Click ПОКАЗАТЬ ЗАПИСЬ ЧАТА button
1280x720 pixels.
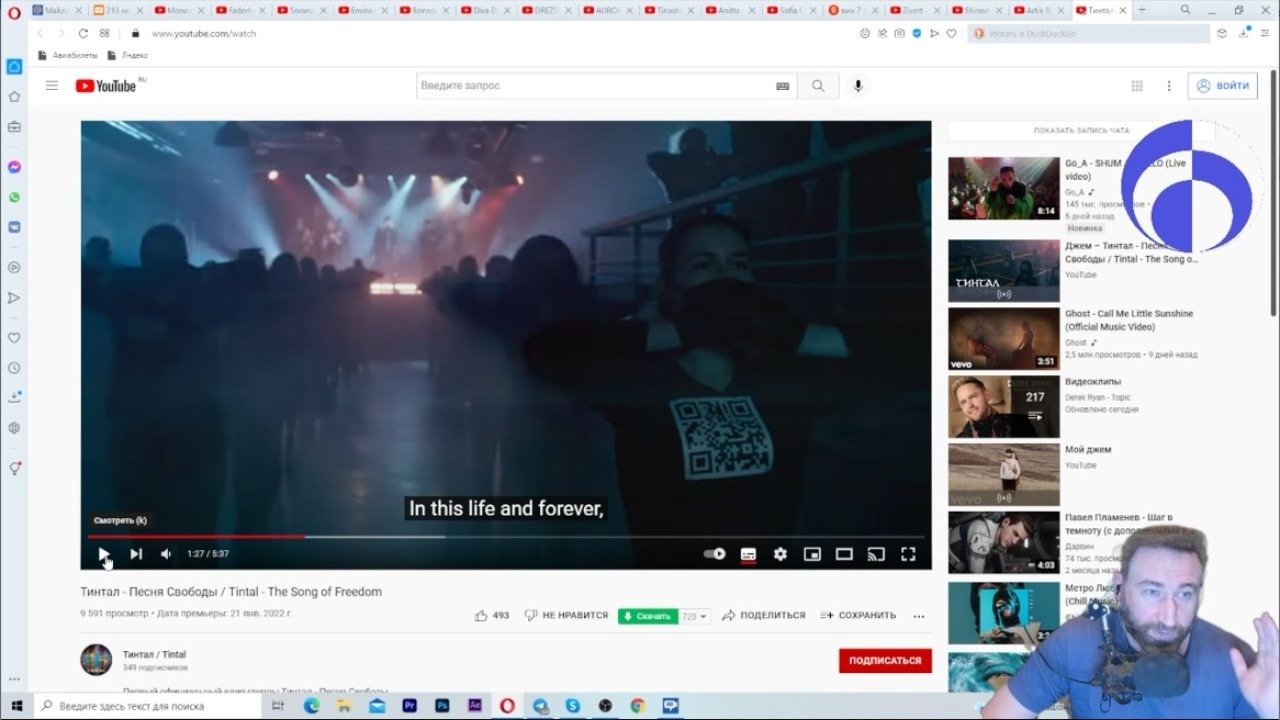pos(1082,131)
